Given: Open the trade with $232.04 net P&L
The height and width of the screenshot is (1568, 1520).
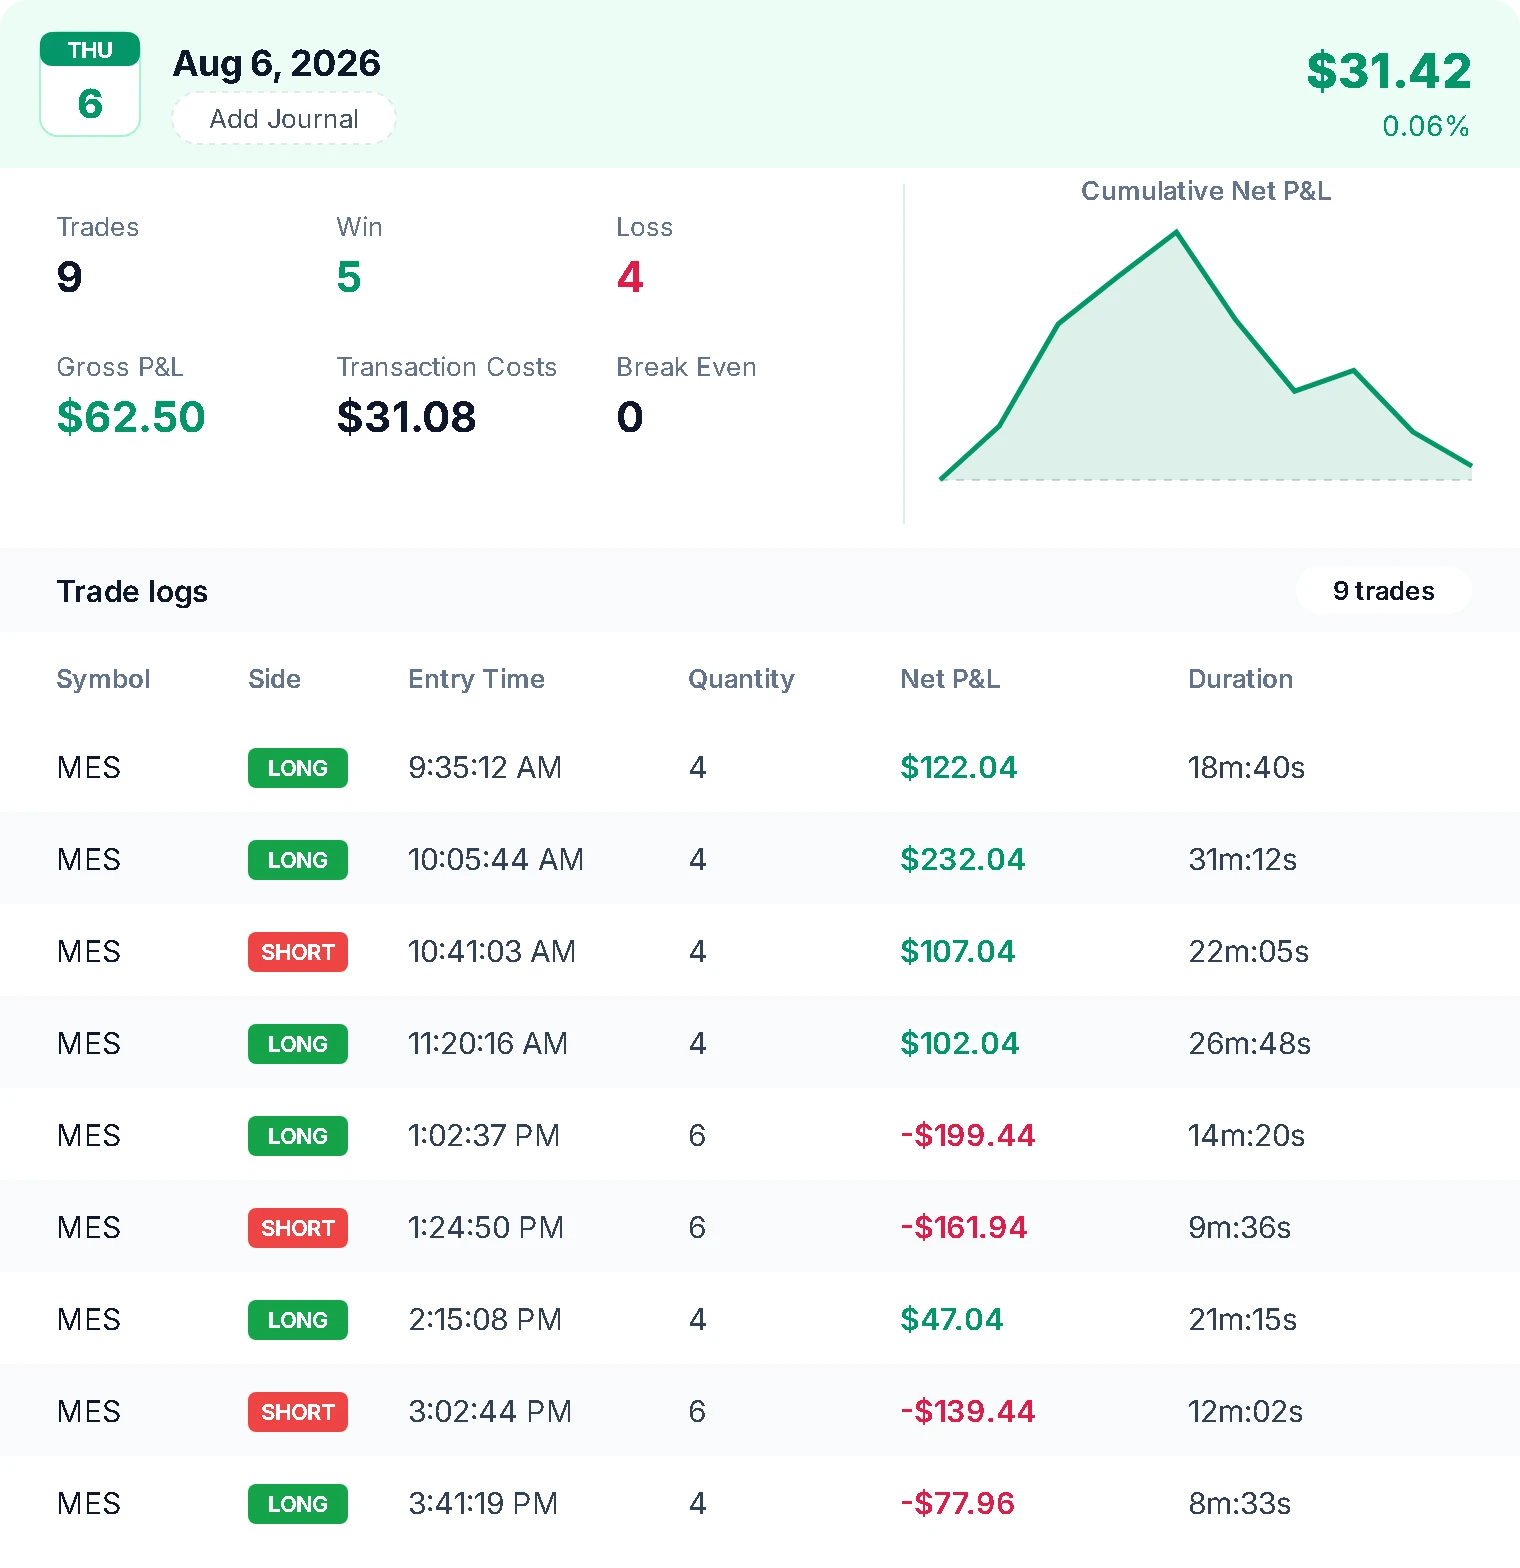Looking at the screenshot, I should pyautogui.click(x=760, y=860).
